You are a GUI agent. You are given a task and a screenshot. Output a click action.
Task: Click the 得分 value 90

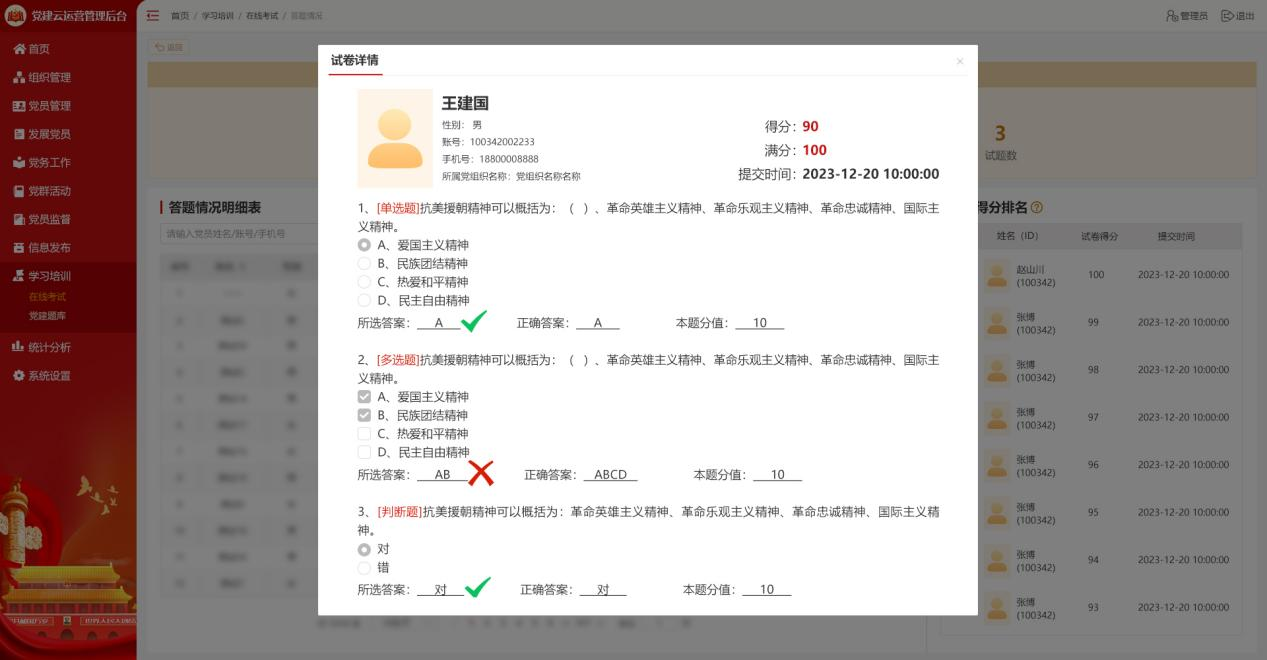[x=810, y=126]
